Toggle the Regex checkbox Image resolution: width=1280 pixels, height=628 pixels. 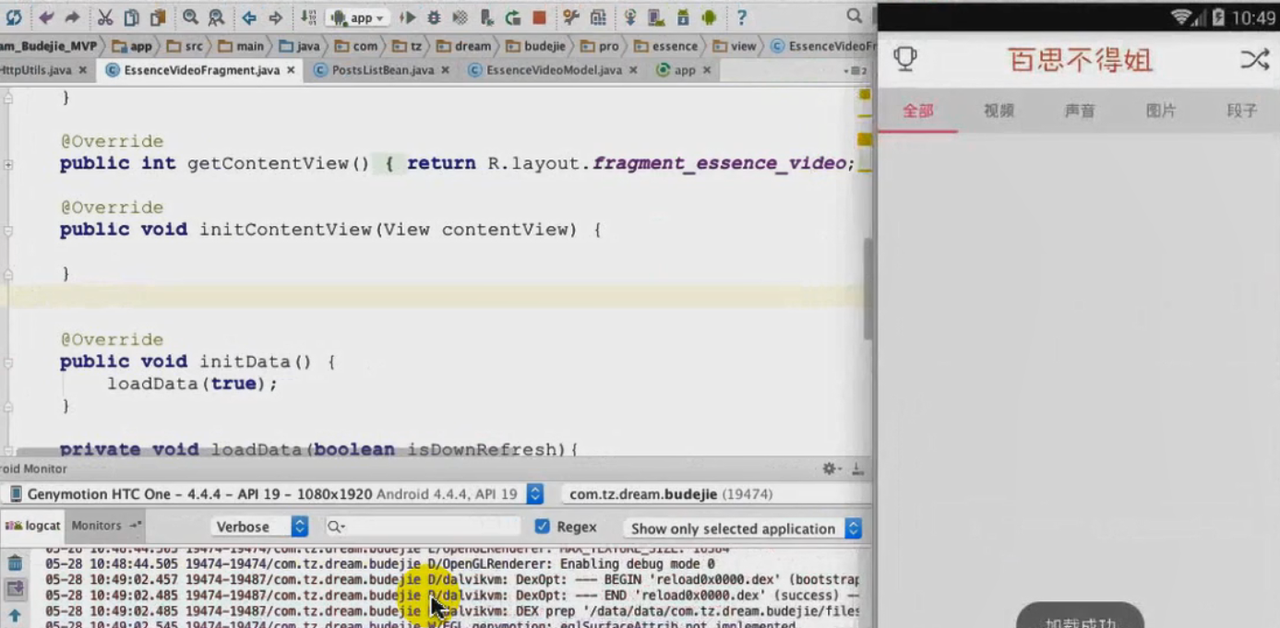(542, 527)
